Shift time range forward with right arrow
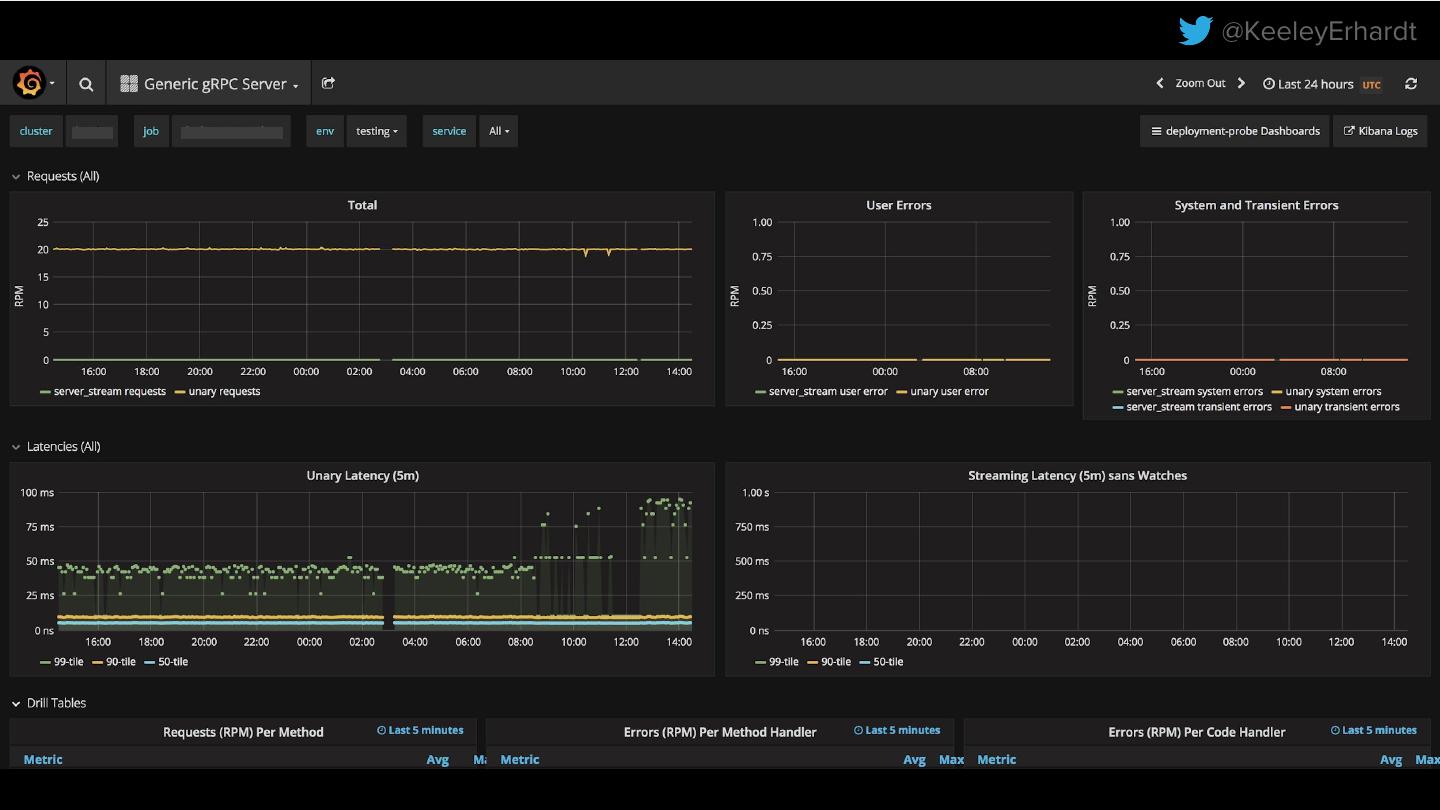1440x810 pixels. pos(1241,84)
